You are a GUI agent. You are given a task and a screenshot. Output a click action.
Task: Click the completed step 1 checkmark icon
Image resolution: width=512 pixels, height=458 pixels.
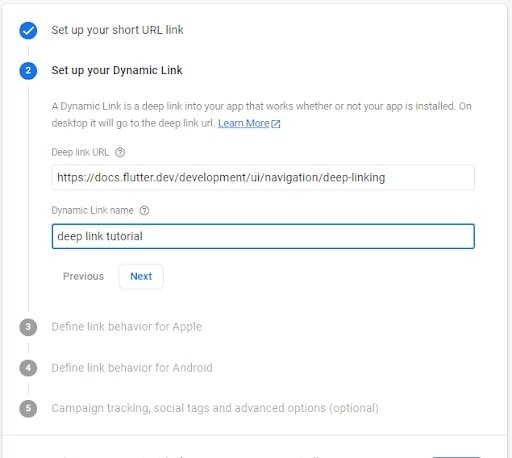tap(28, 31)
